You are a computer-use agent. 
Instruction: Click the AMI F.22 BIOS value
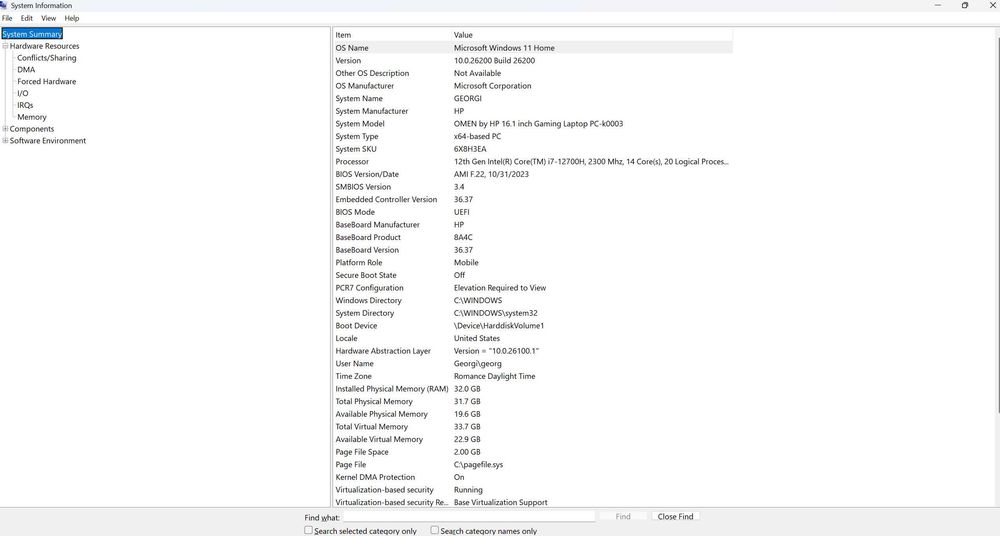491,174
